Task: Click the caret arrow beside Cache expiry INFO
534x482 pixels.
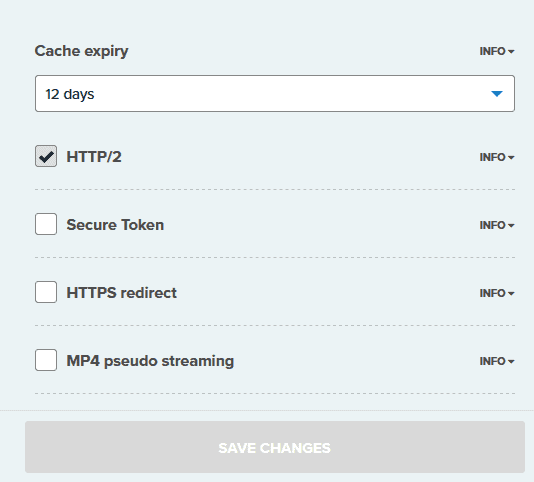Action: pyautogui.click(x=511, y=51)
